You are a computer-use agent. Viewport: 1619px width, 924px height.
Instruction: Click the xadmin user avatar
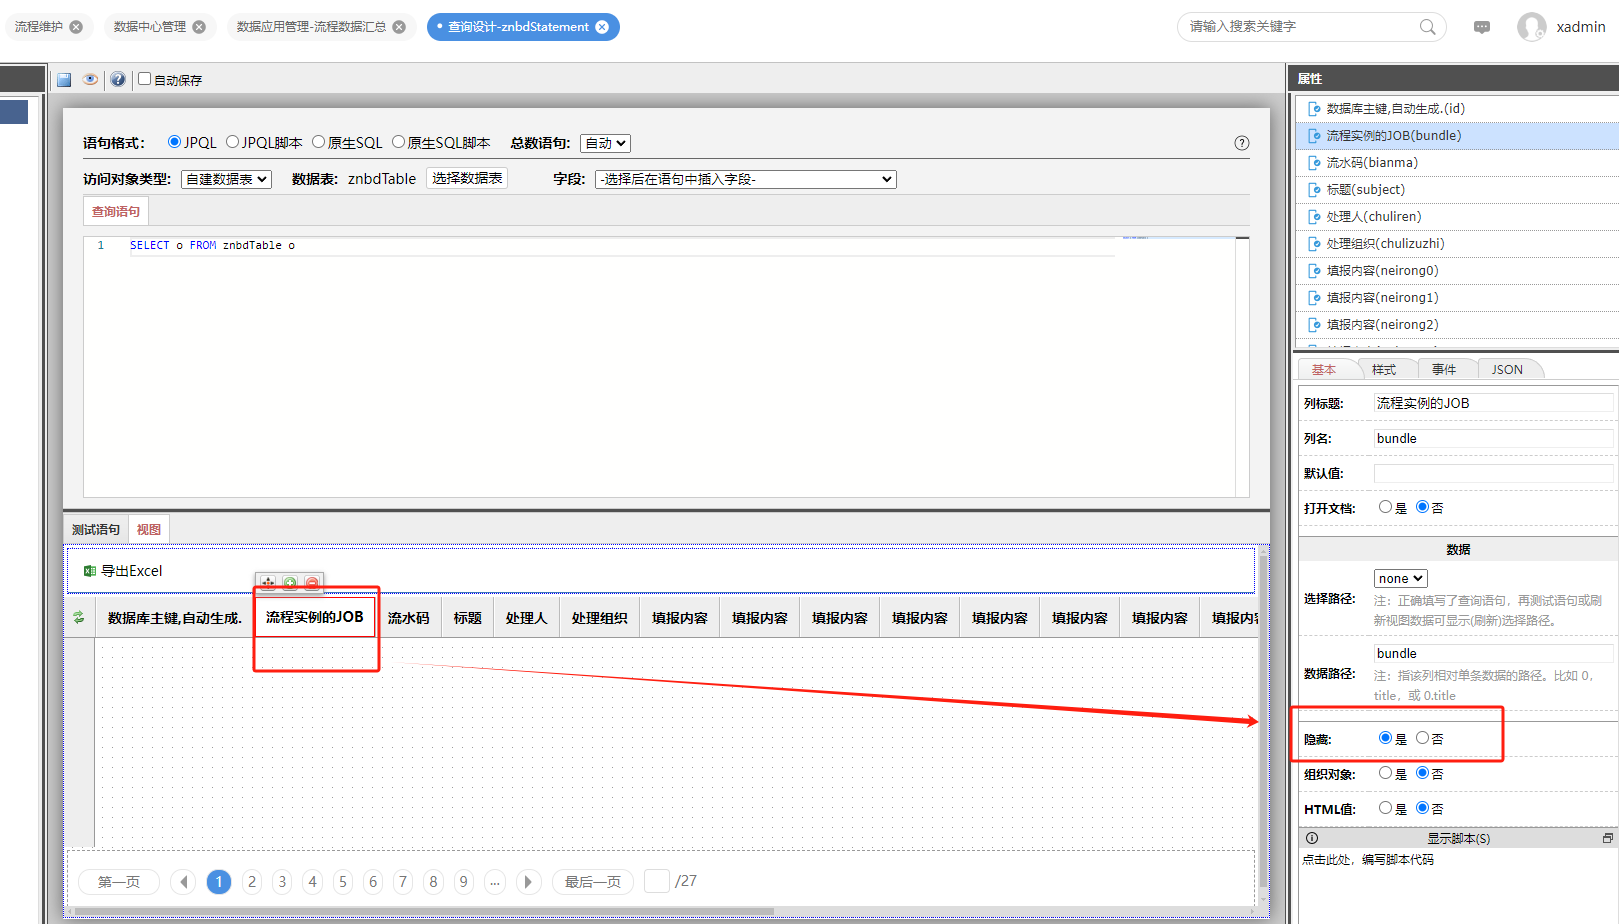(1532, 27)
